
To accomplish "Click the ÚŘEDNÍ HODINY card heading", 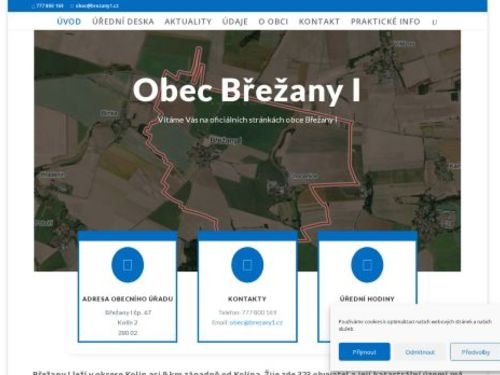I will [367, 299].
